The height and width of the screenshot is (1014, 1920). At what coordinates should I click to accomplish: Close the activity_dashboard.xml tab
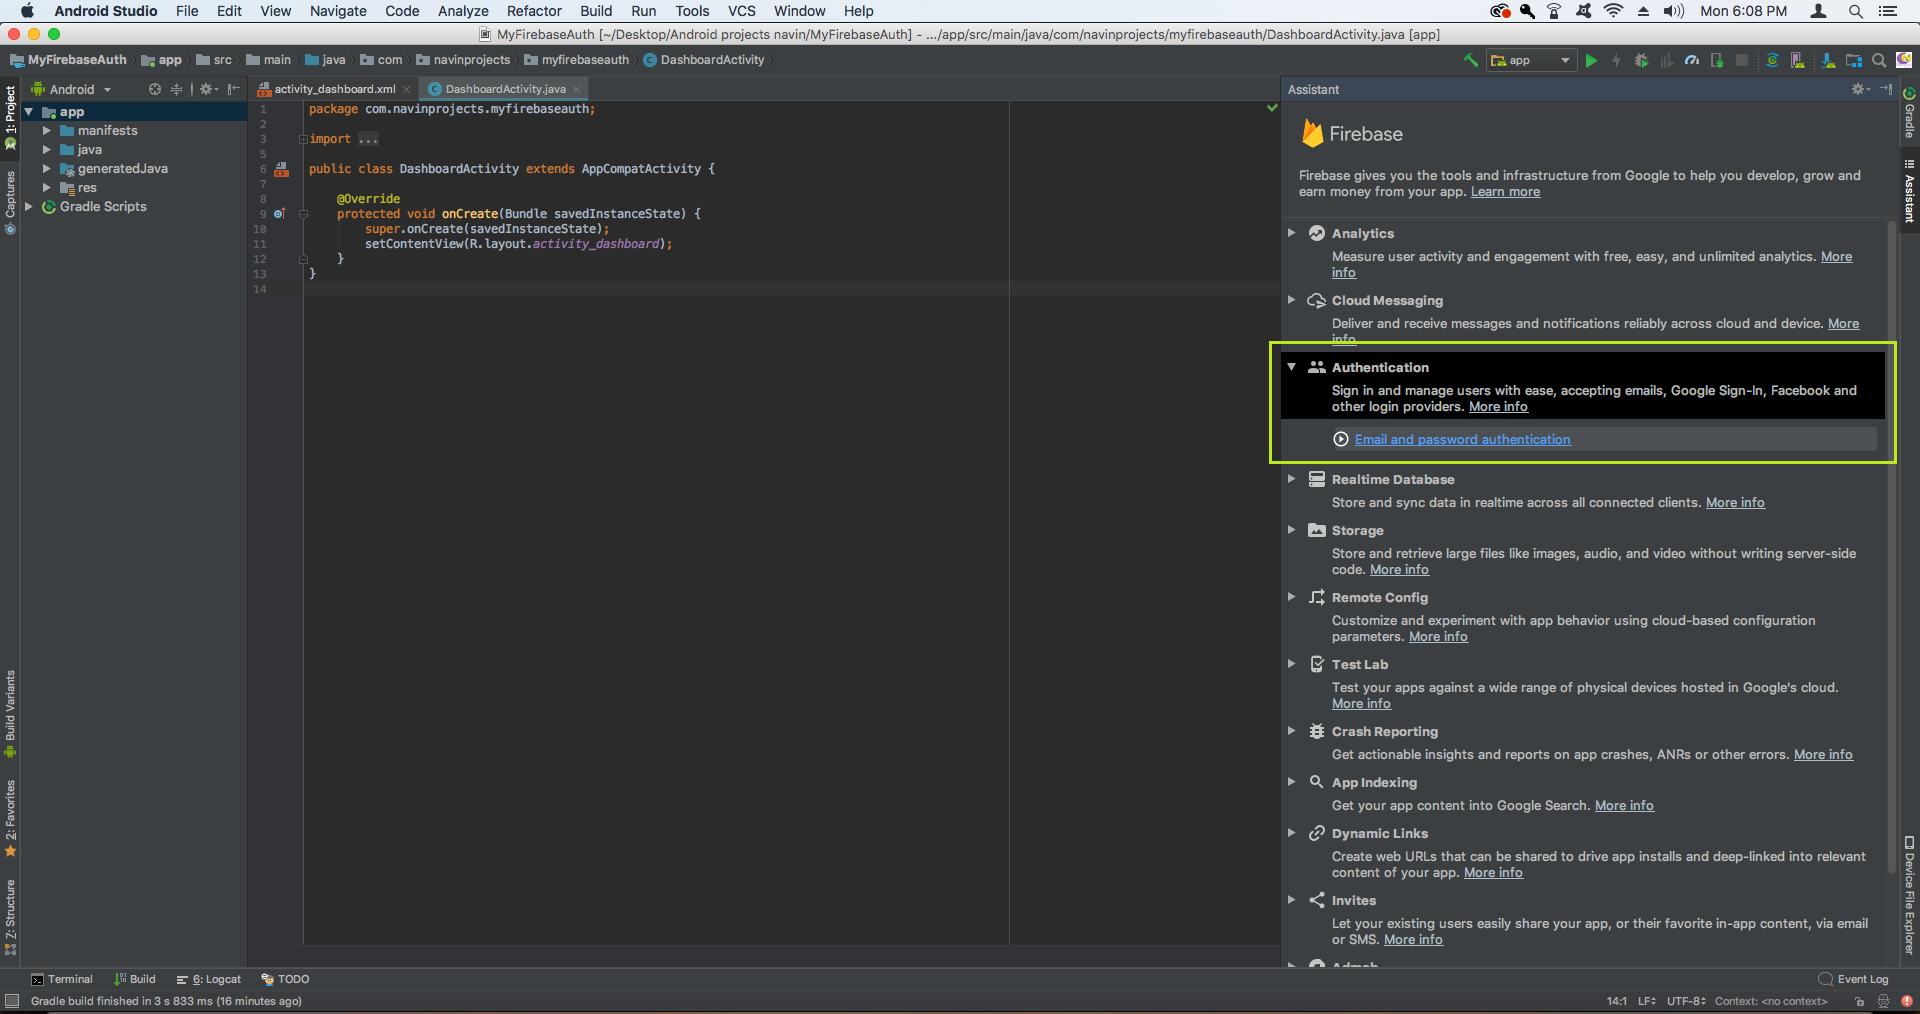[406, 89]
